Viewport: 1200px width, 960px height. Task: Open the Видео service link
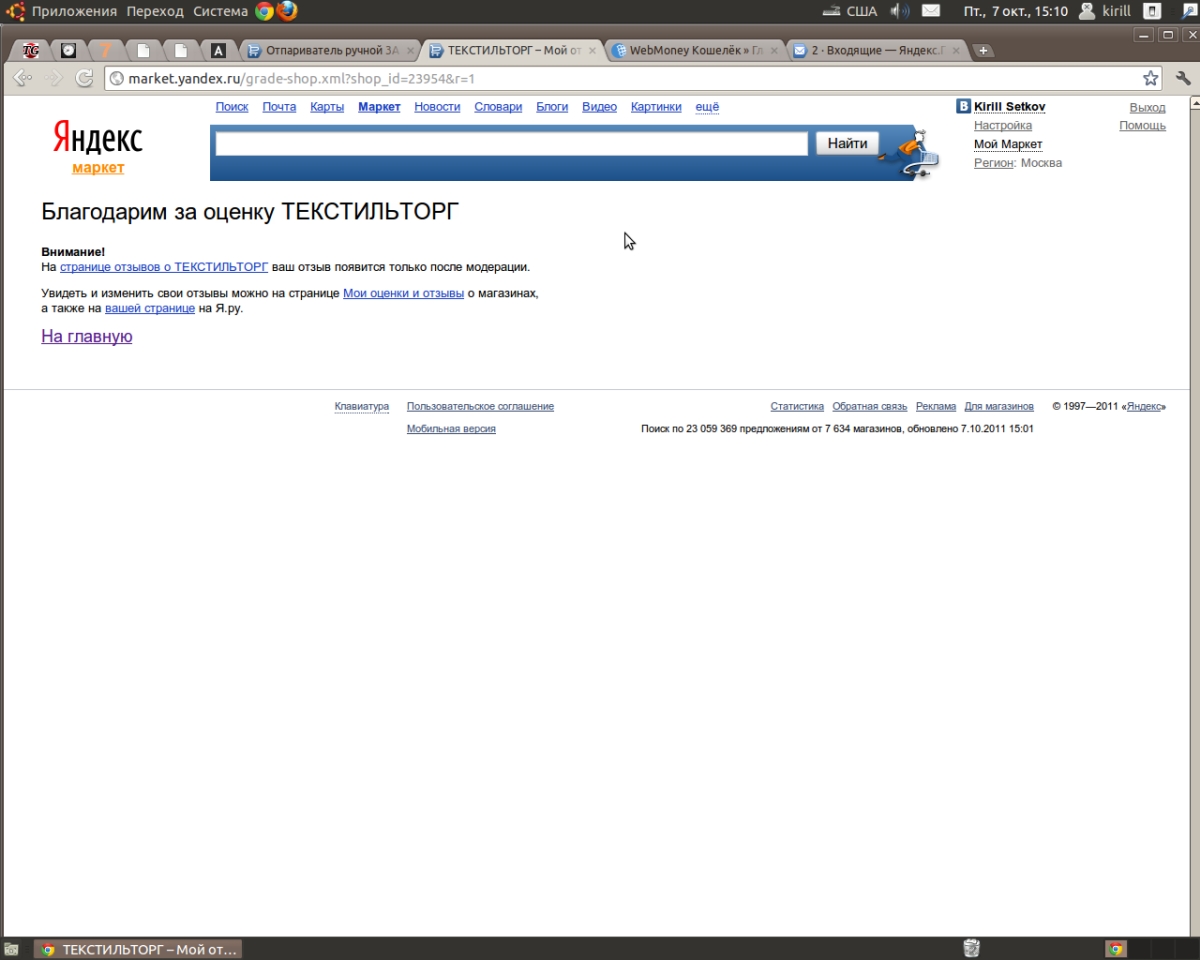coord(599,107)
